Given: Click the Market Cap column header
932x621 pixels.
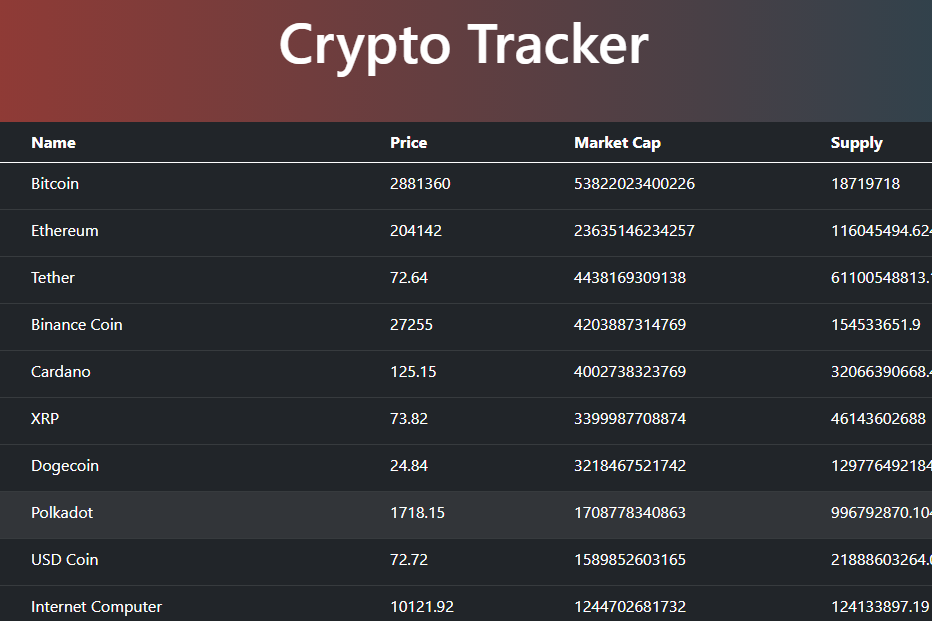Looking at the screenshot, I should 617,143.
